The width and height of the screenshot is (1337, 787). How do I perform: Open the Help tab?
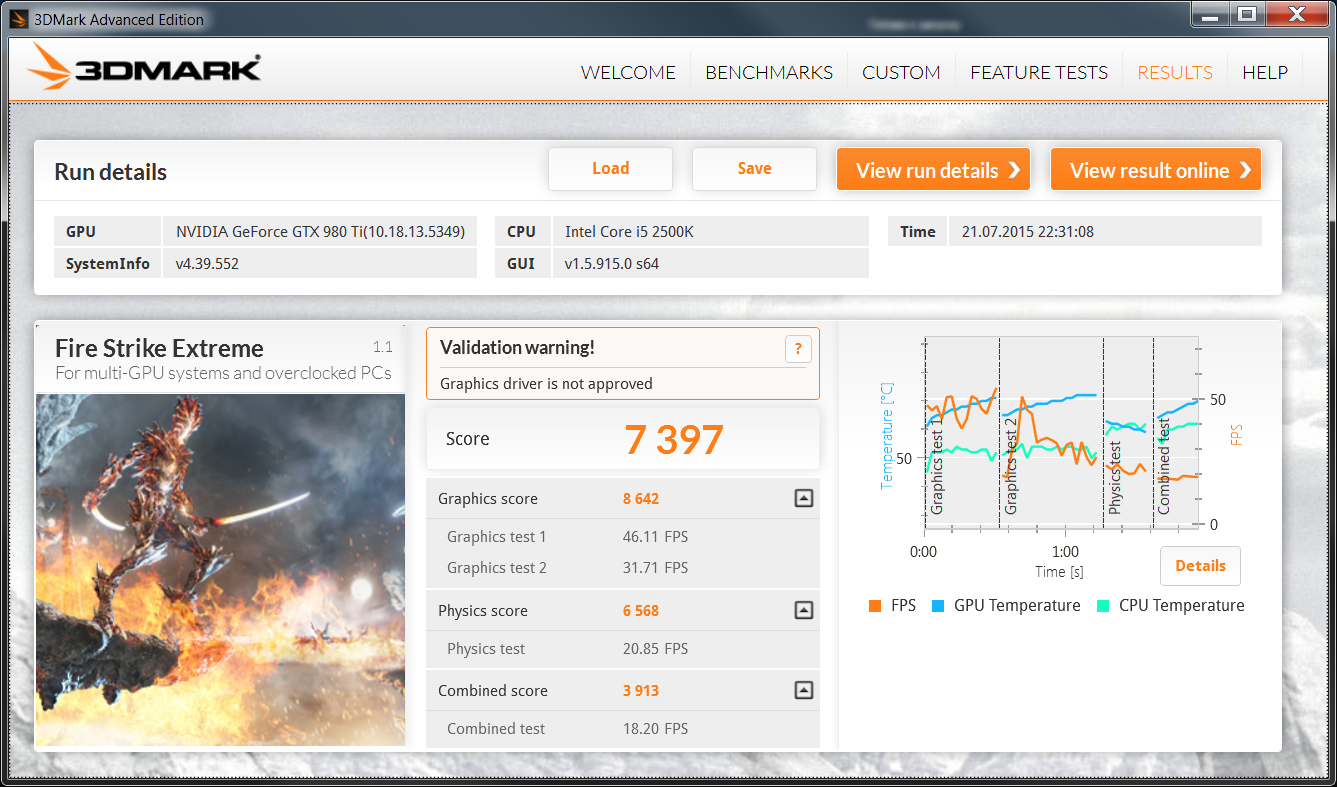point(1265,73)
